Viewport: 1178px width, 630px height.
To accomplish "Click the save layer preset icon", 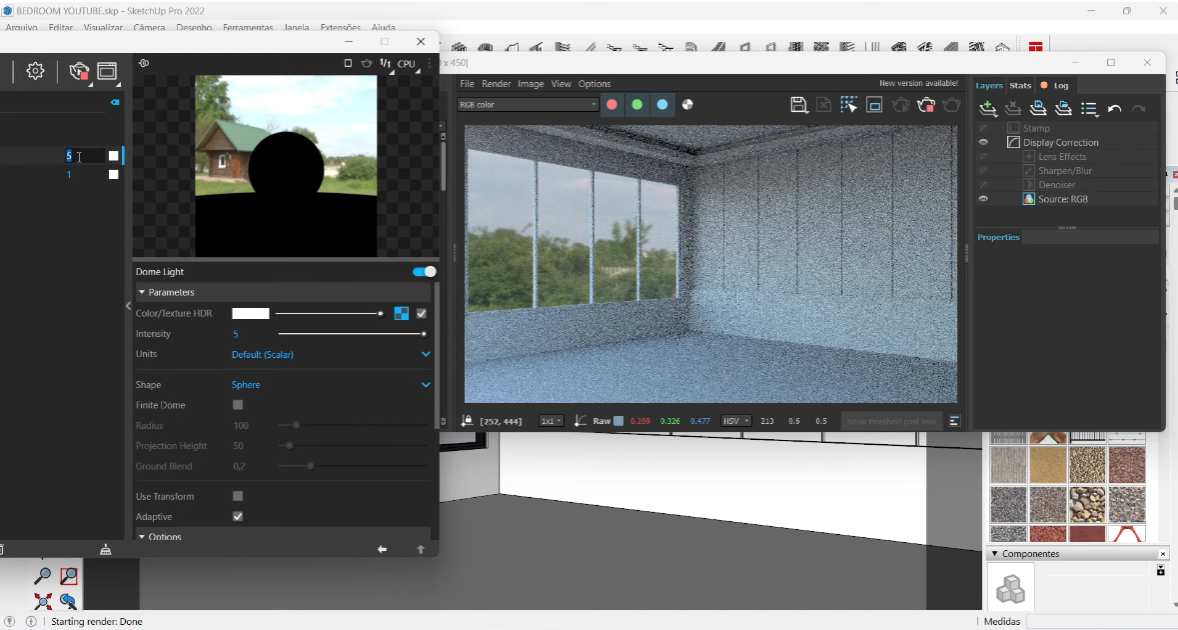I will (1038, 109).
